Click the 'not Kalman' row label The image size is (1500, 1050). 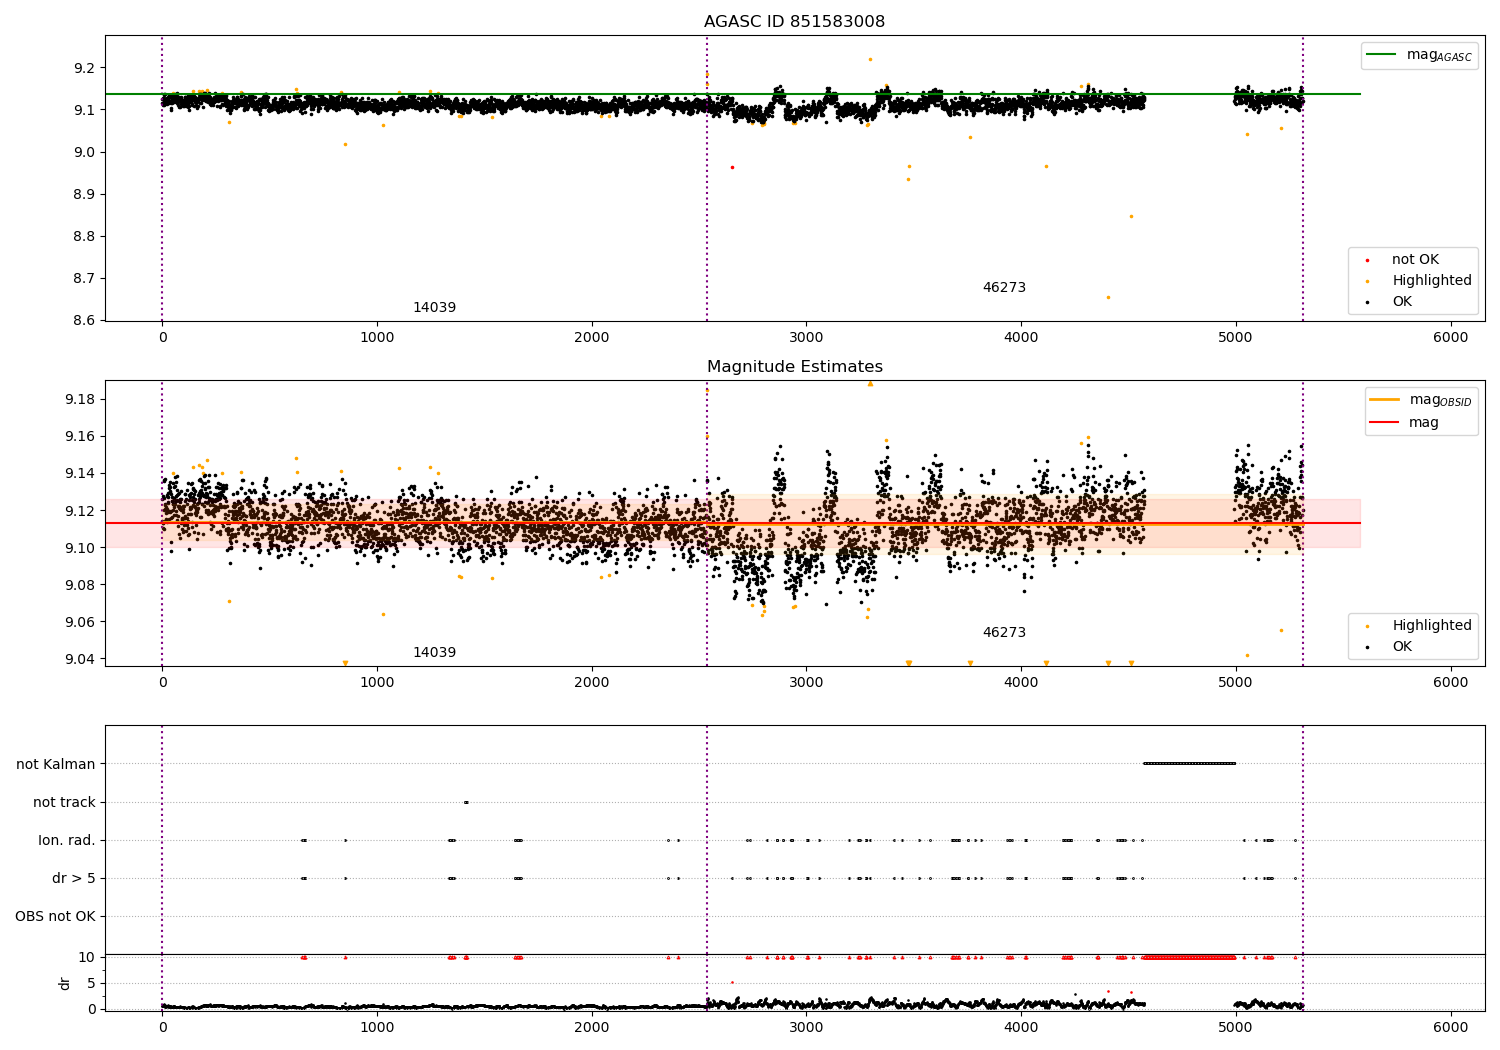click(x=56, y=765)
